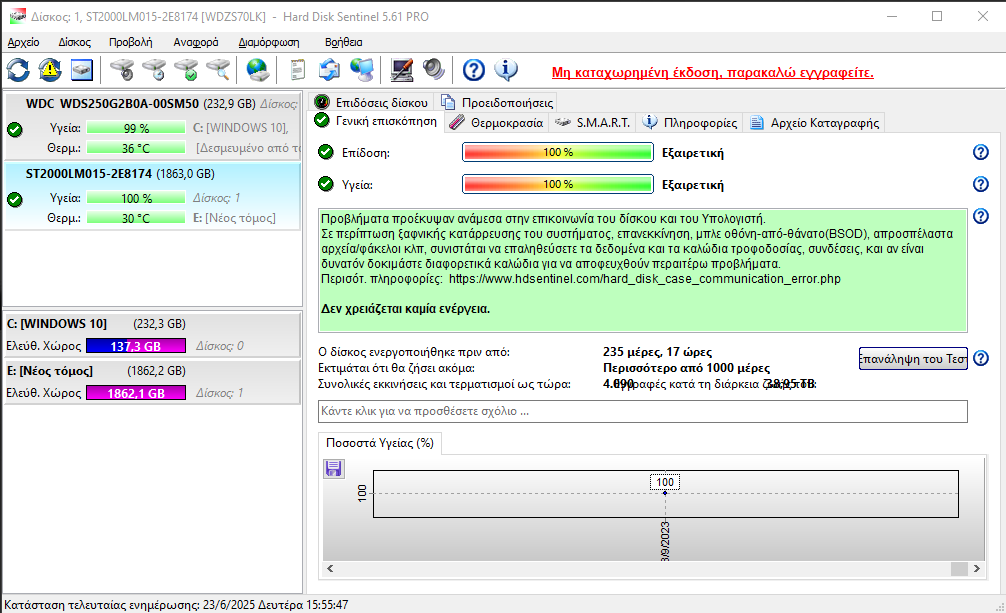1006x613 pixels.
Task: Open the S.M.A.R.T. tab
Action: click(x=592, y=123)
